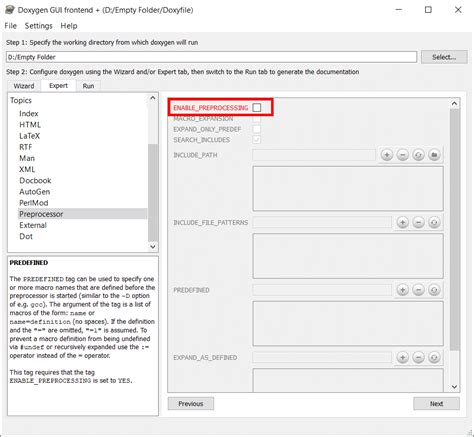Screen dimensions: 474x437
Task: Click the settings panel scrollbar thumb
Action: [454, 229]
